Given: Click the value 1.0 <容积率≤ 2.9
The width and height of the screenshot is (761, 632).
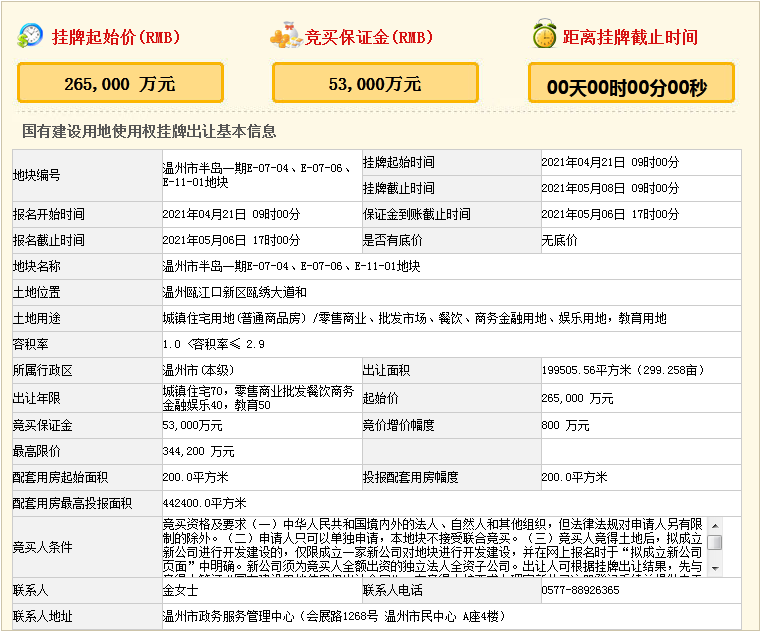Looking at the screenshot, I should pos(214,344).
